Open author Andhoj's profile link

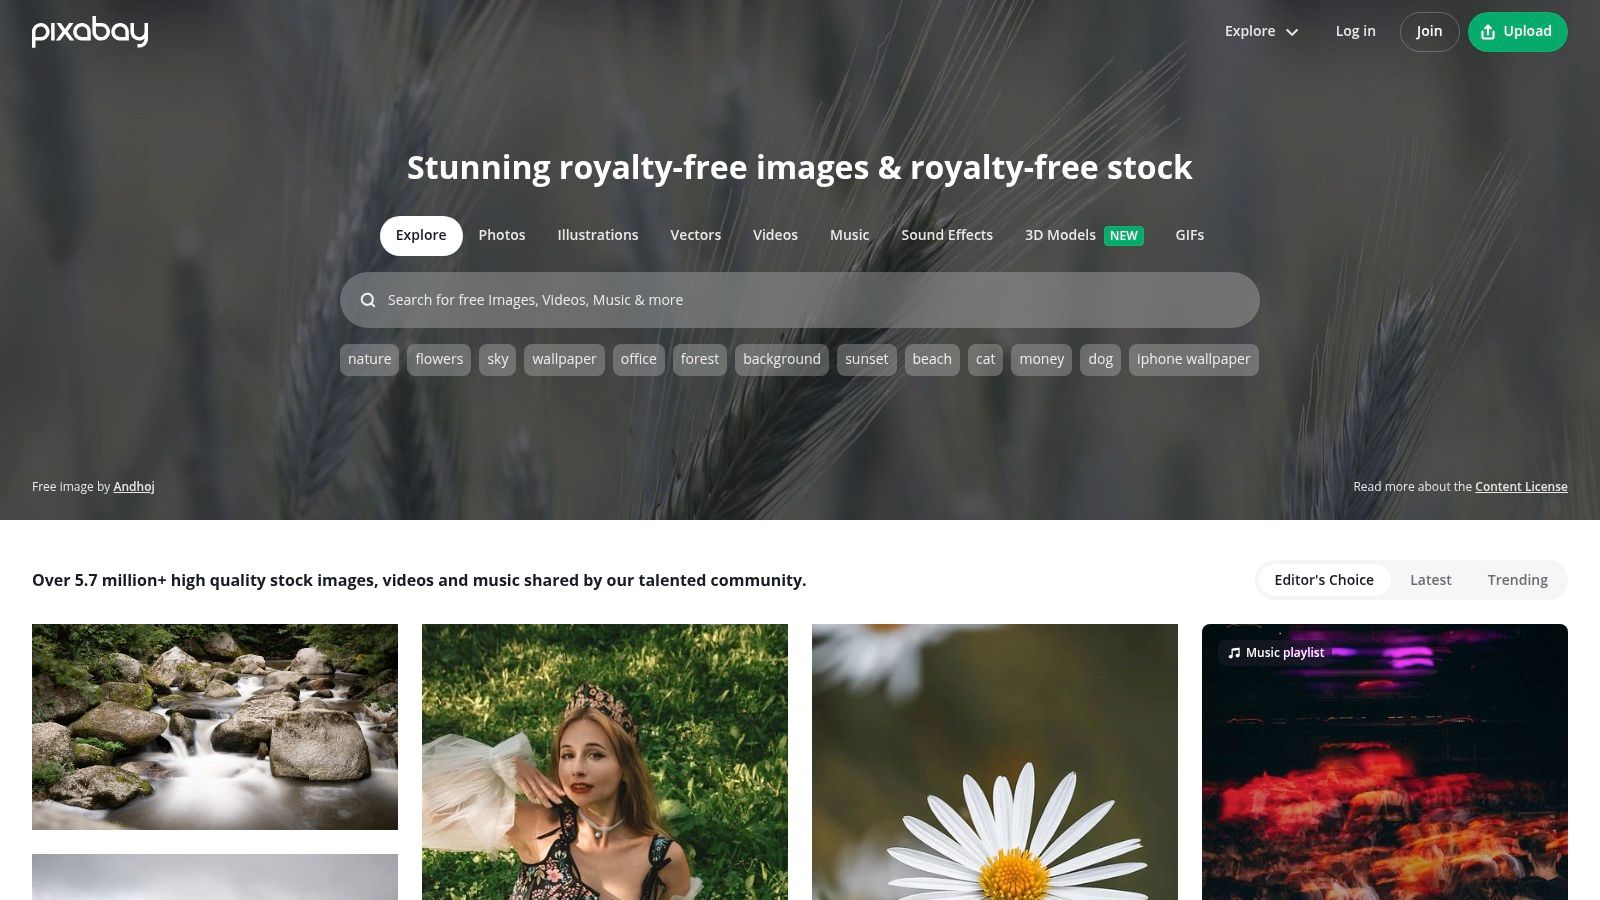[134, 487]
